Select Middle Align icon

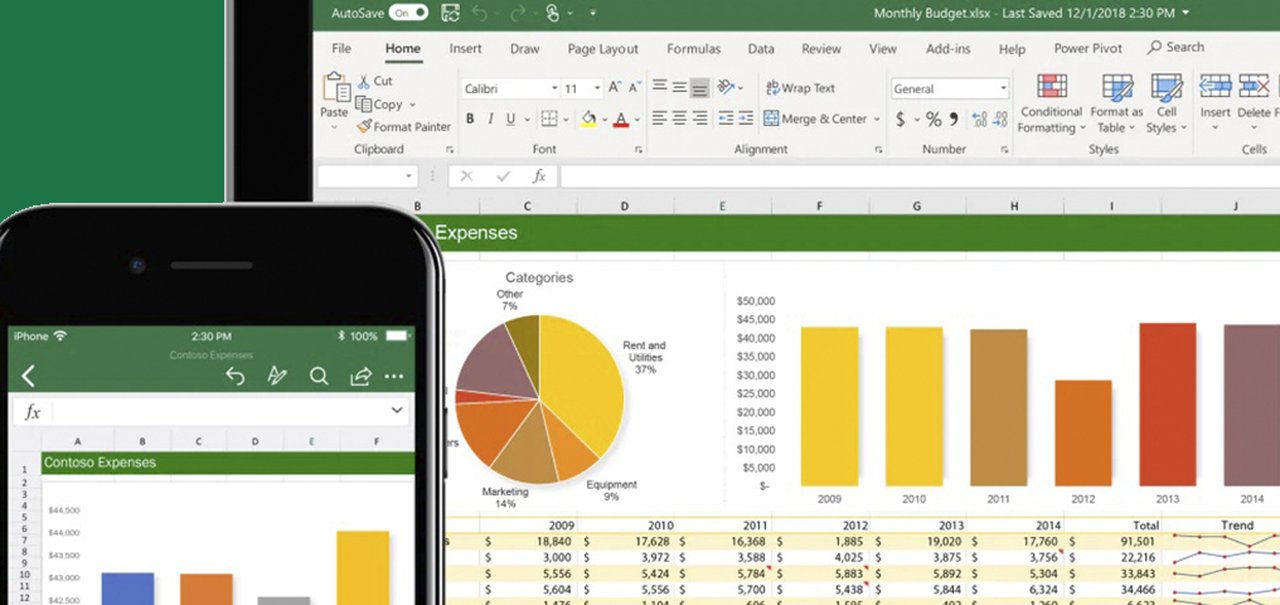tap(679, 88)
